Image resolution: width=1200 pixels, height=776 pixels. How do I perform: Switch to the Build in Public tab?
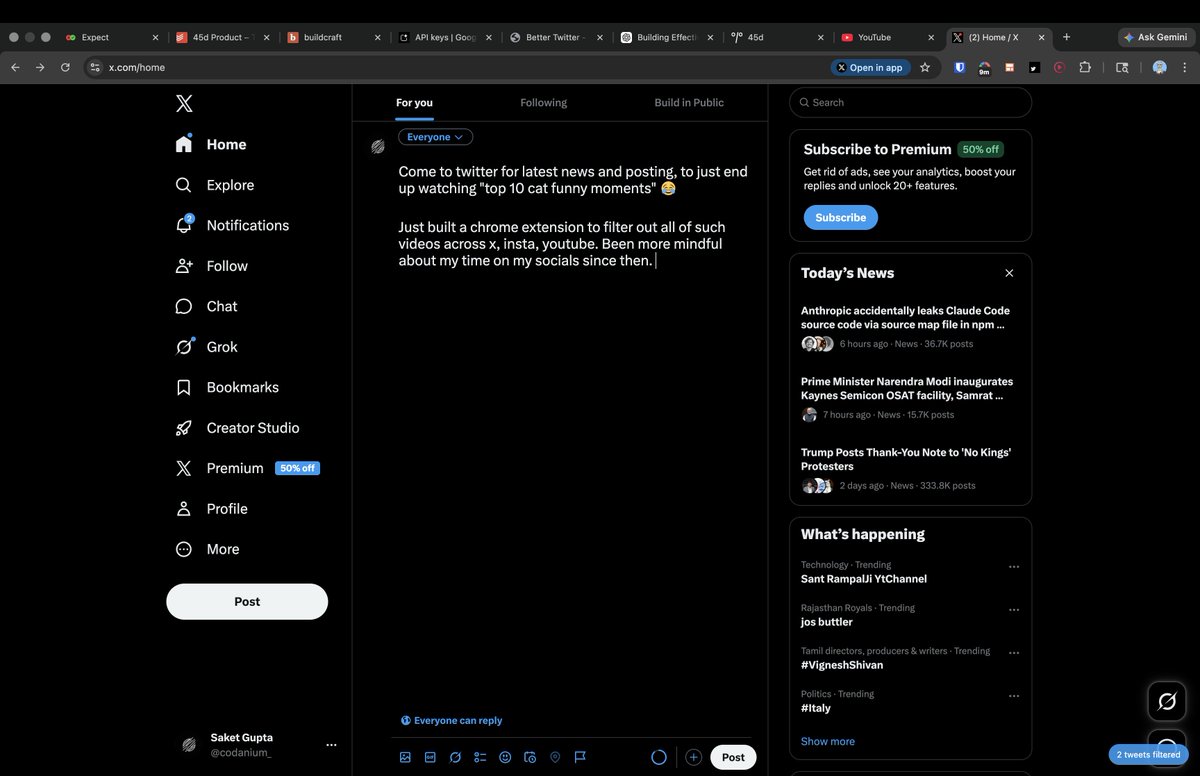click(689, 103)
